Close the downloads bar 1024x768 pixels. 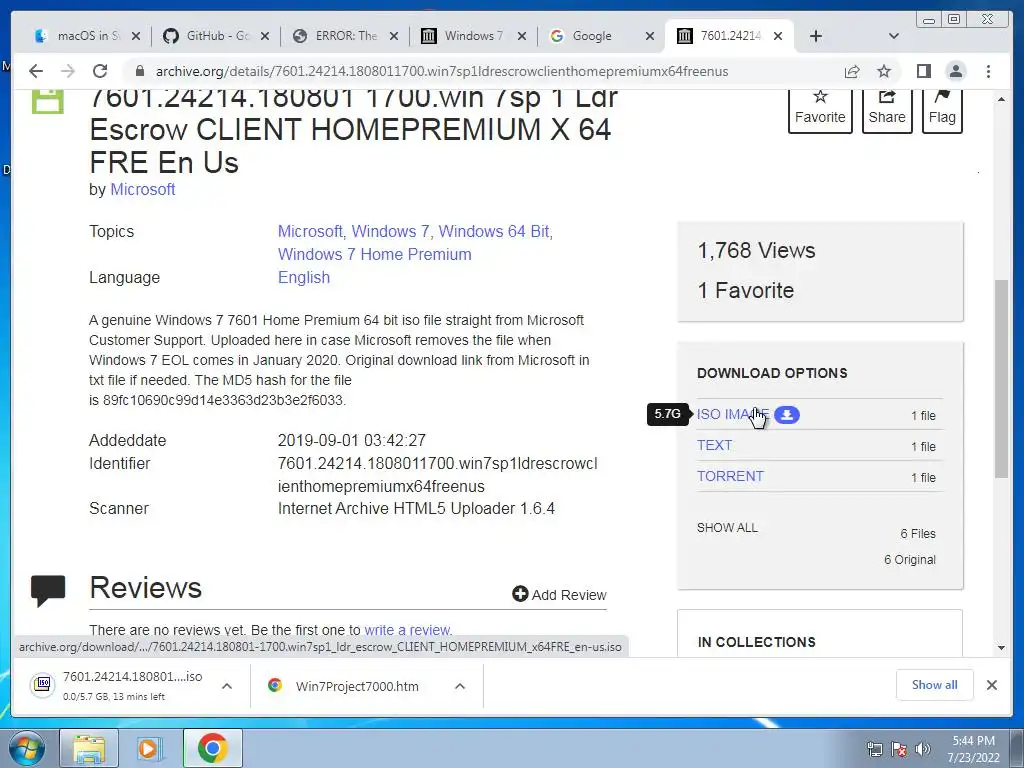click(x=991, y=685)
